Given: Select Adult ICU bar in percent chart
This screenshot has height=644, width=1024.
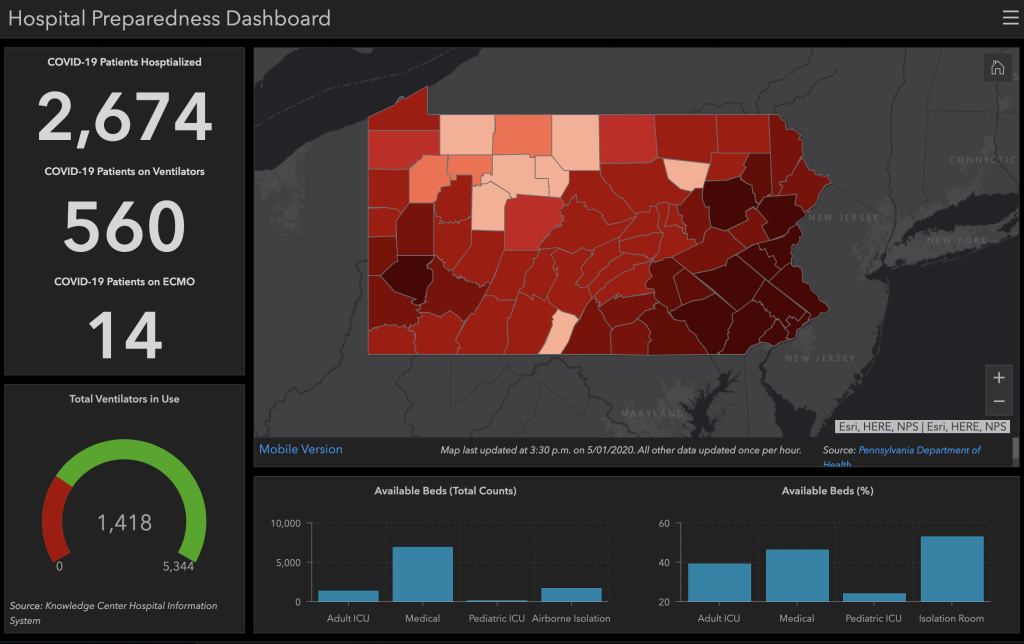Looking at the screenshot, I should click(719, 583).
